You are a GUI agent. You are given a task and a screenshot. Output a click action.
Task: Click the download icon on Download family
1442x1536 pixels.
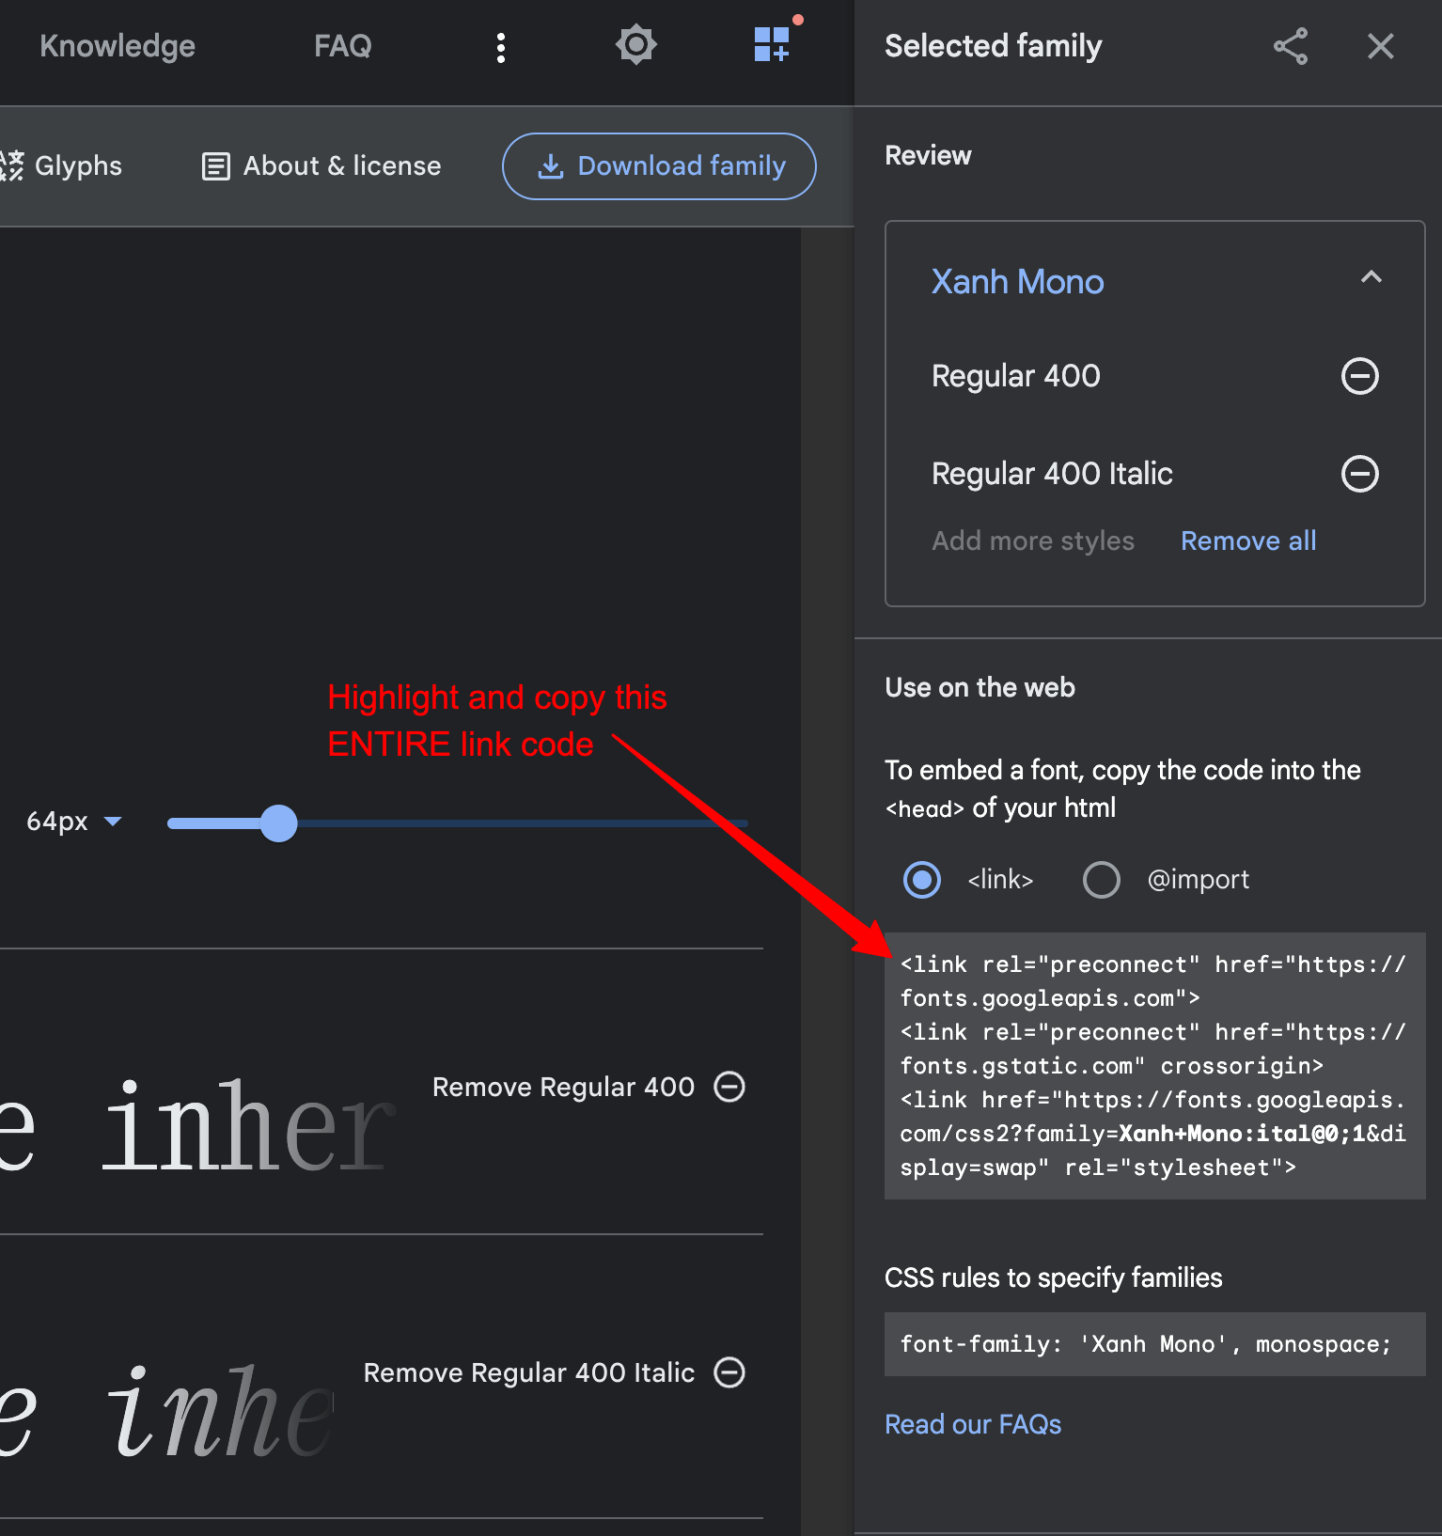pyautogui.click(x=551, y=166)
